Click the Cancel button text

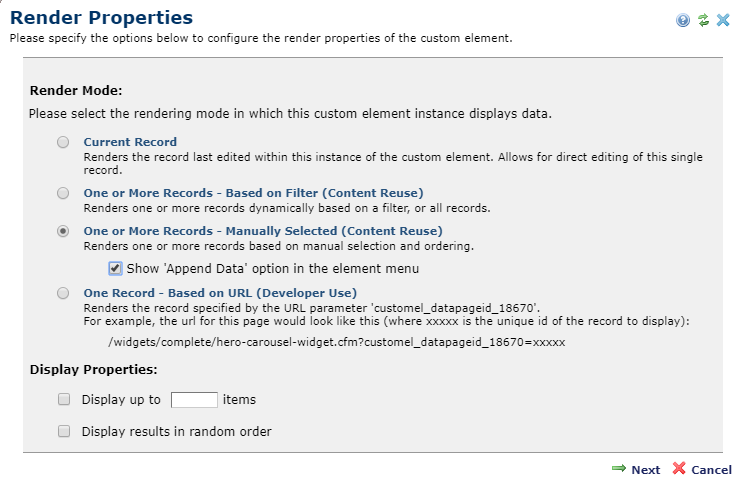(711, 470)
